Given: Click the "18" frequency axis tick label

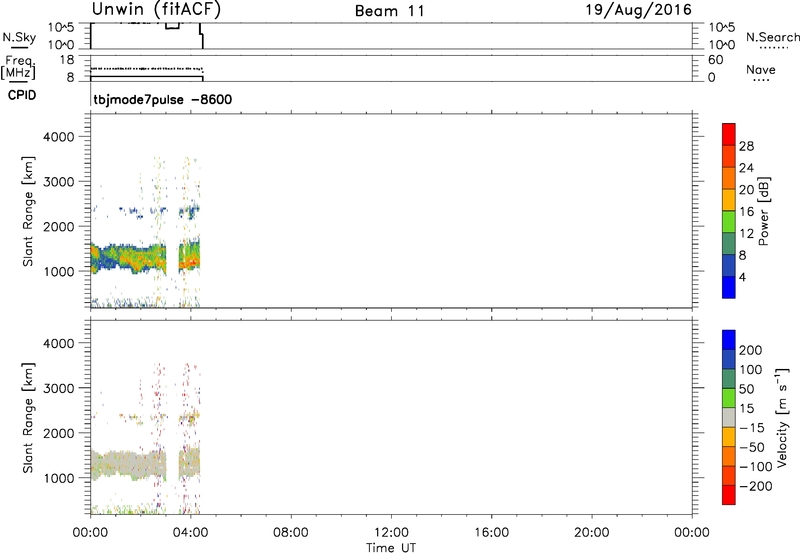Looking at the screenshot, I should click(x=67, y=60).
